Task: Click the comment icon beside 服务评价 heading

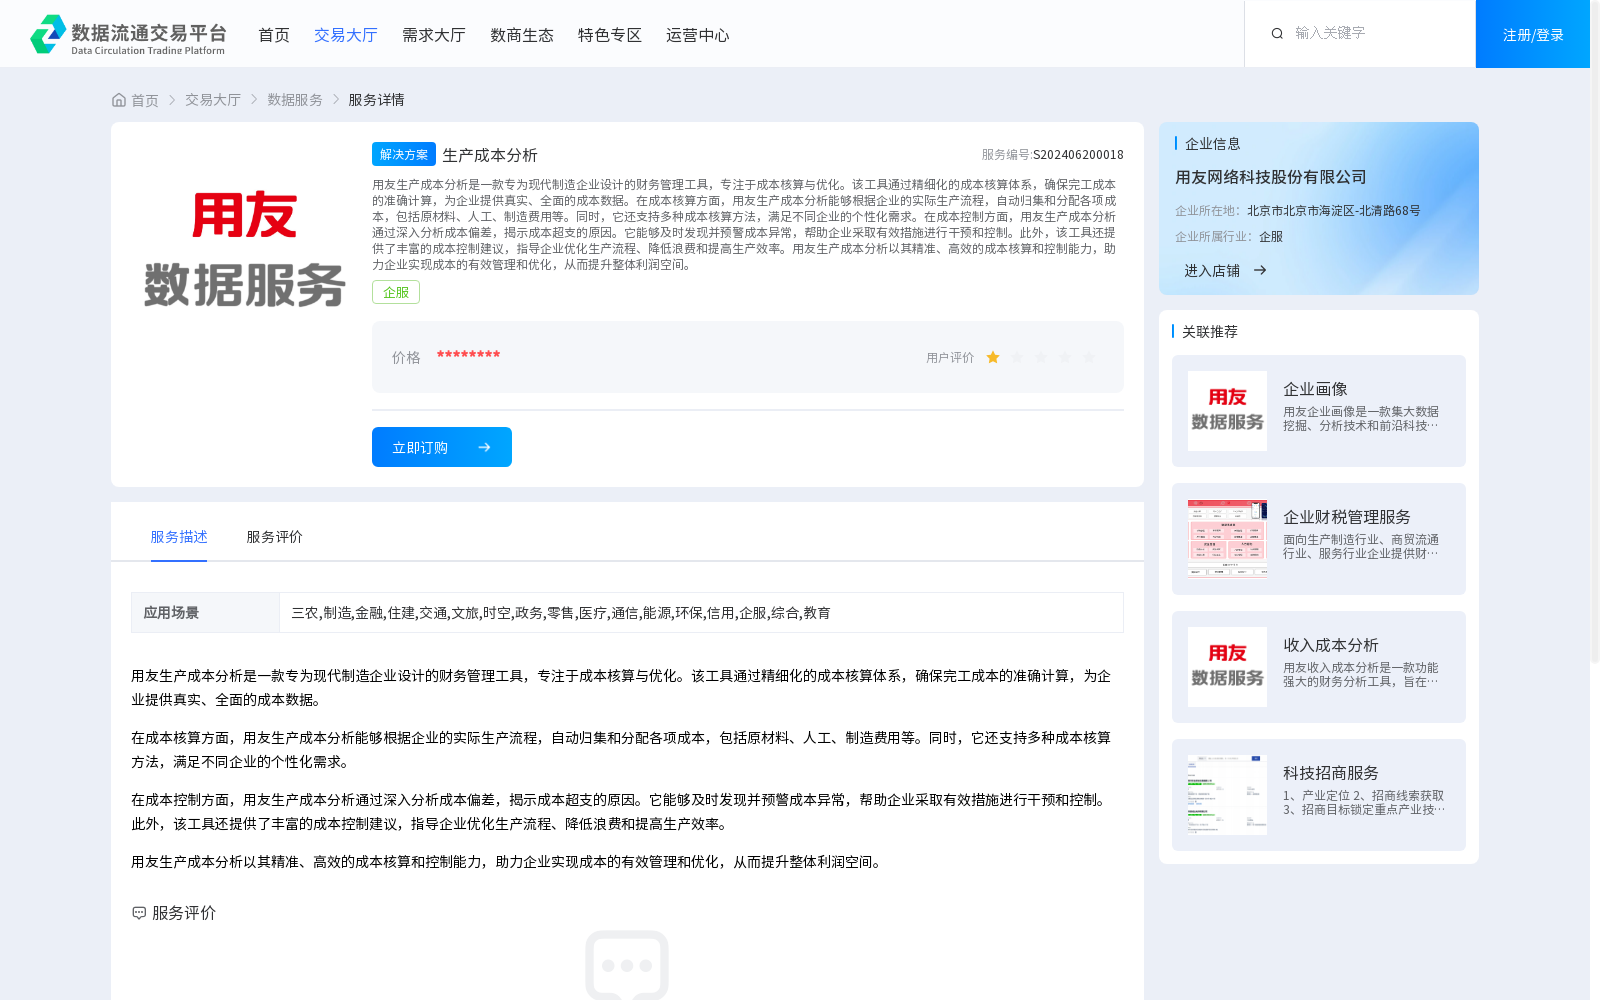Action: [139, 913]
